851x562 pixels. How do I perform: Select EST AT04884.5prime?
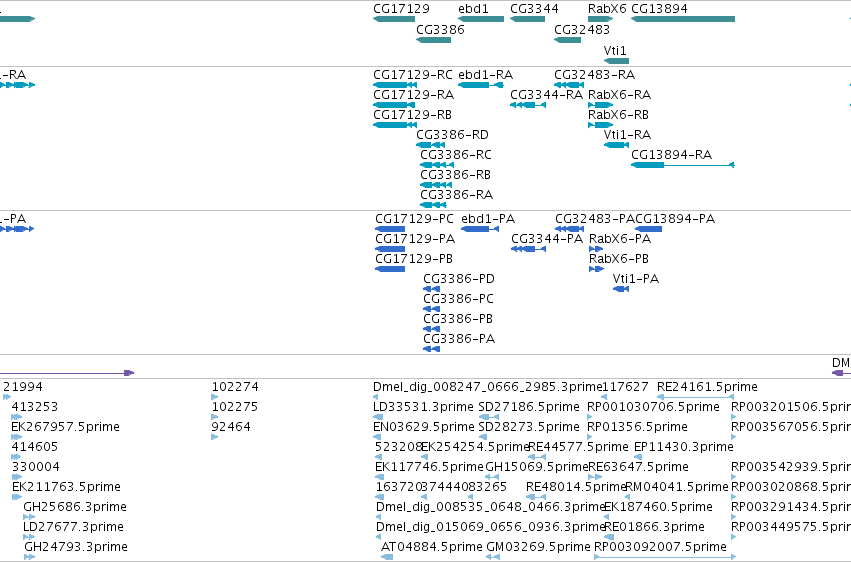[x=387, y=557]
